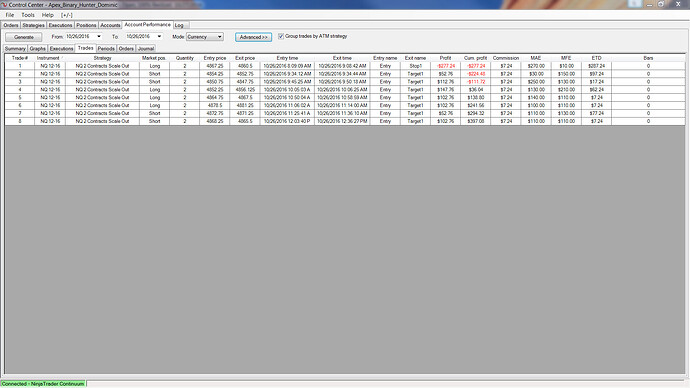Expand the Mode Currency combo box
This screenshot has width=690, height=388.
coord(205,37)
